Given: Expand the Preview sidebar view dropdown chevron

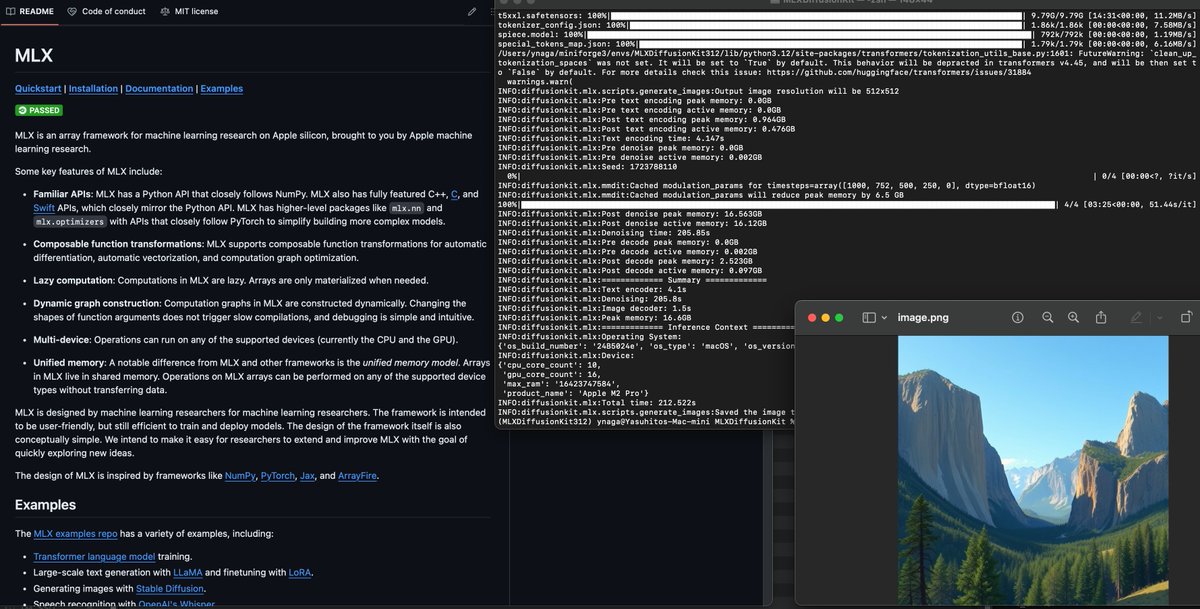Looking at the screenshot, I should (884, 317).
